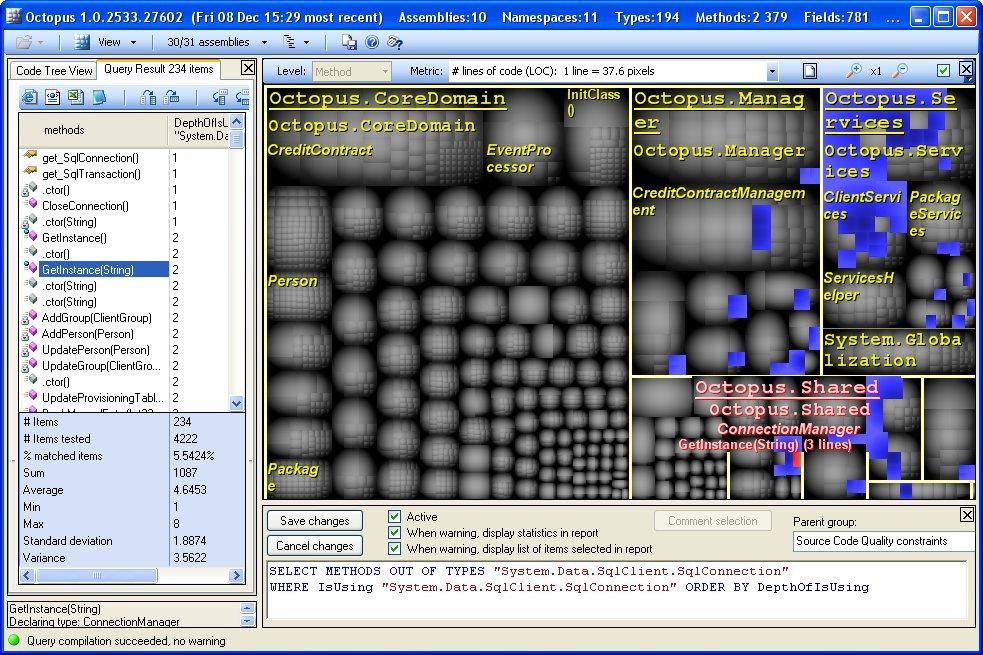Close the treemap panel with X
This screenshot has width=983, height=655.
[966, 69]
